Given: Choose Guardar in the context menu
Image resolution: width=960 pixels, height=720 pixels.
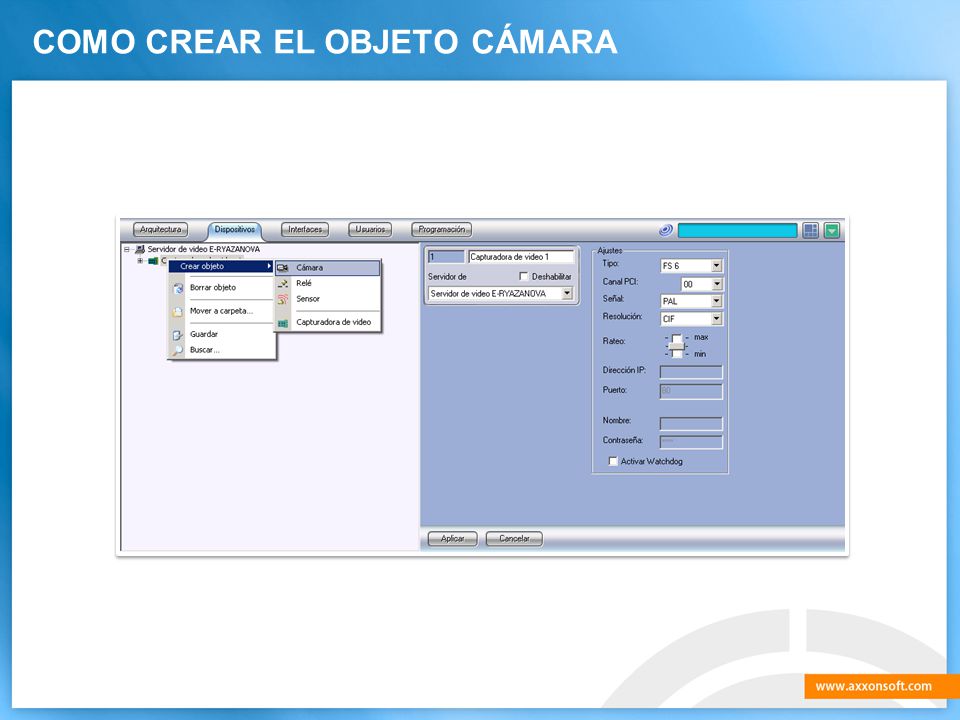Looking at the screenshot, I should point(221,334).
